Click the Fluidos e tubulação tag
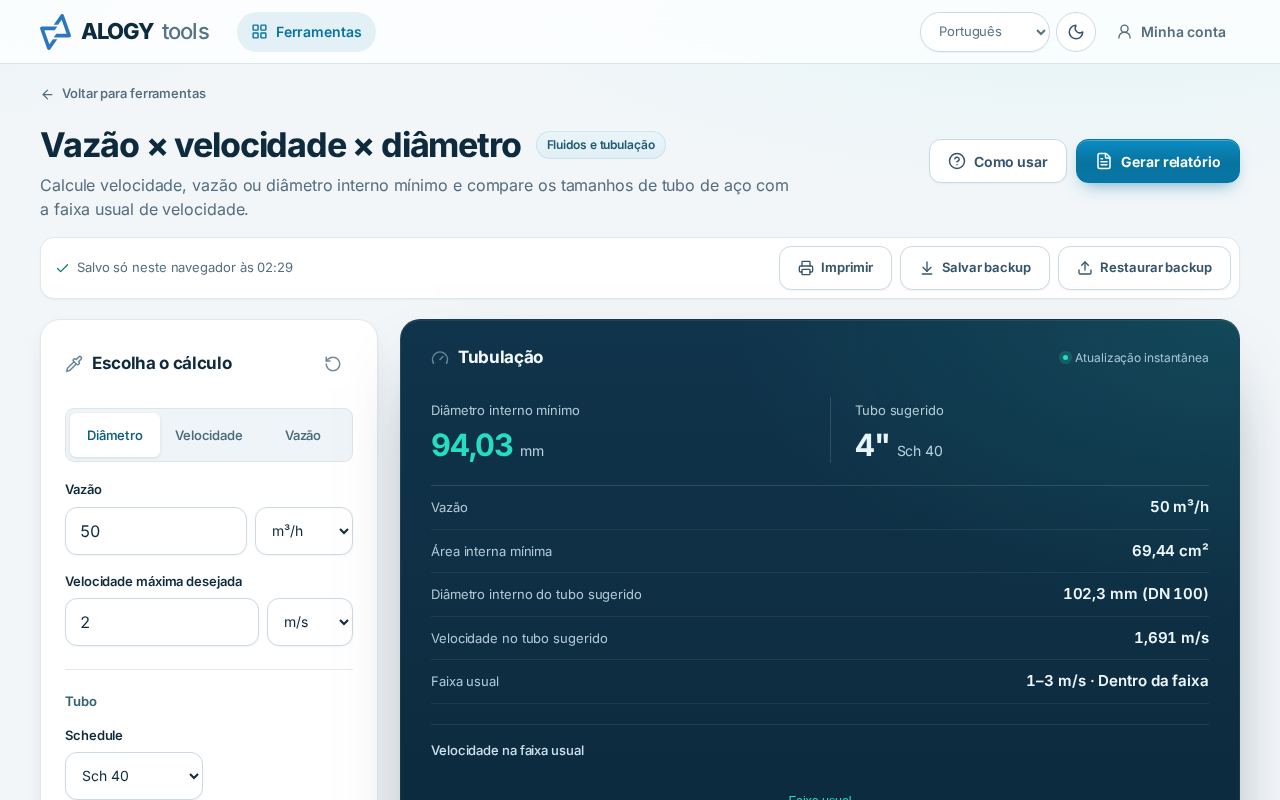 pyautogui.click(x=601, y=145)
